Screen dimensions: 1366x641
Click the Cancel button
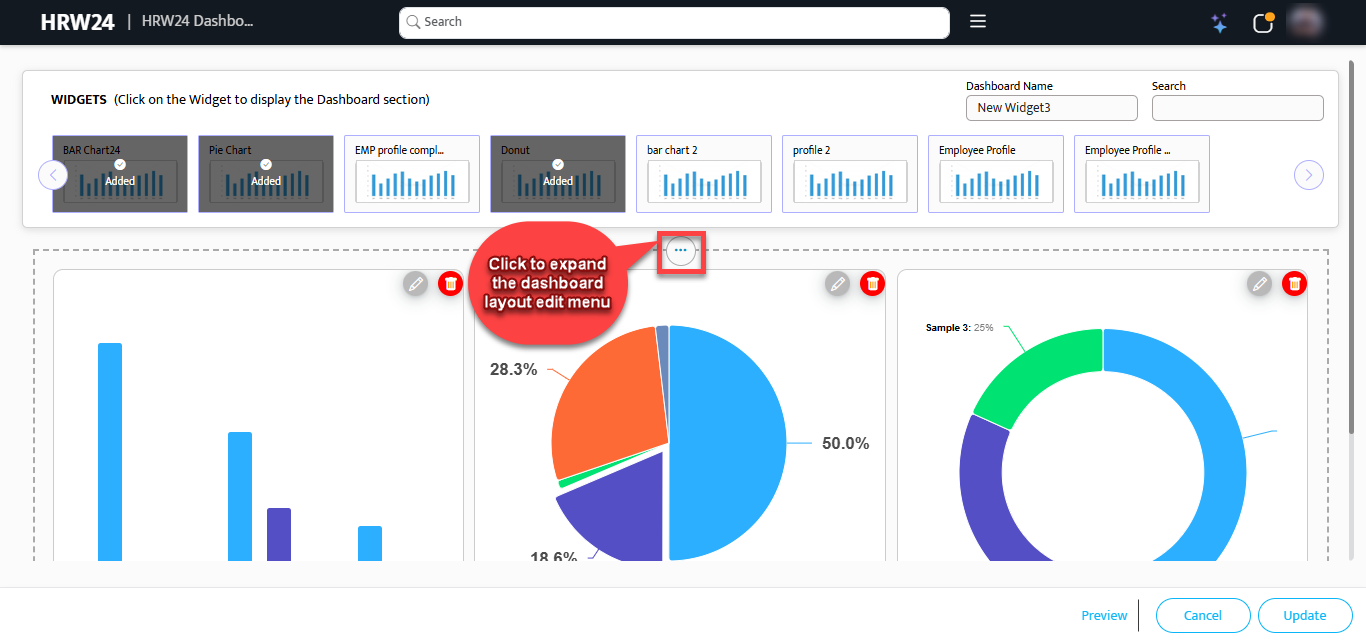(x=1203, y=616)
